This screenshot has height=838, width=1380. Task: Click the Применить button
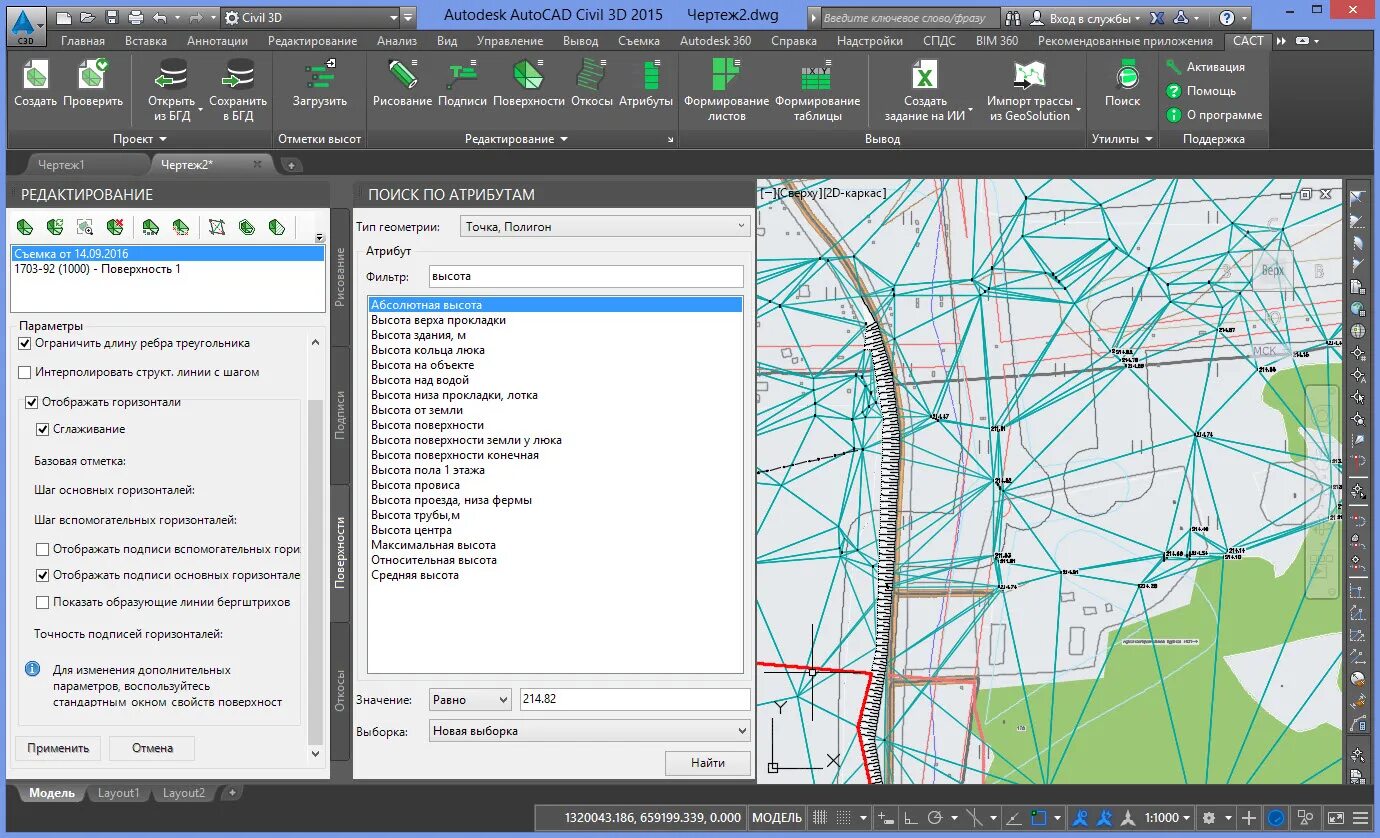(x=58, y=748)
